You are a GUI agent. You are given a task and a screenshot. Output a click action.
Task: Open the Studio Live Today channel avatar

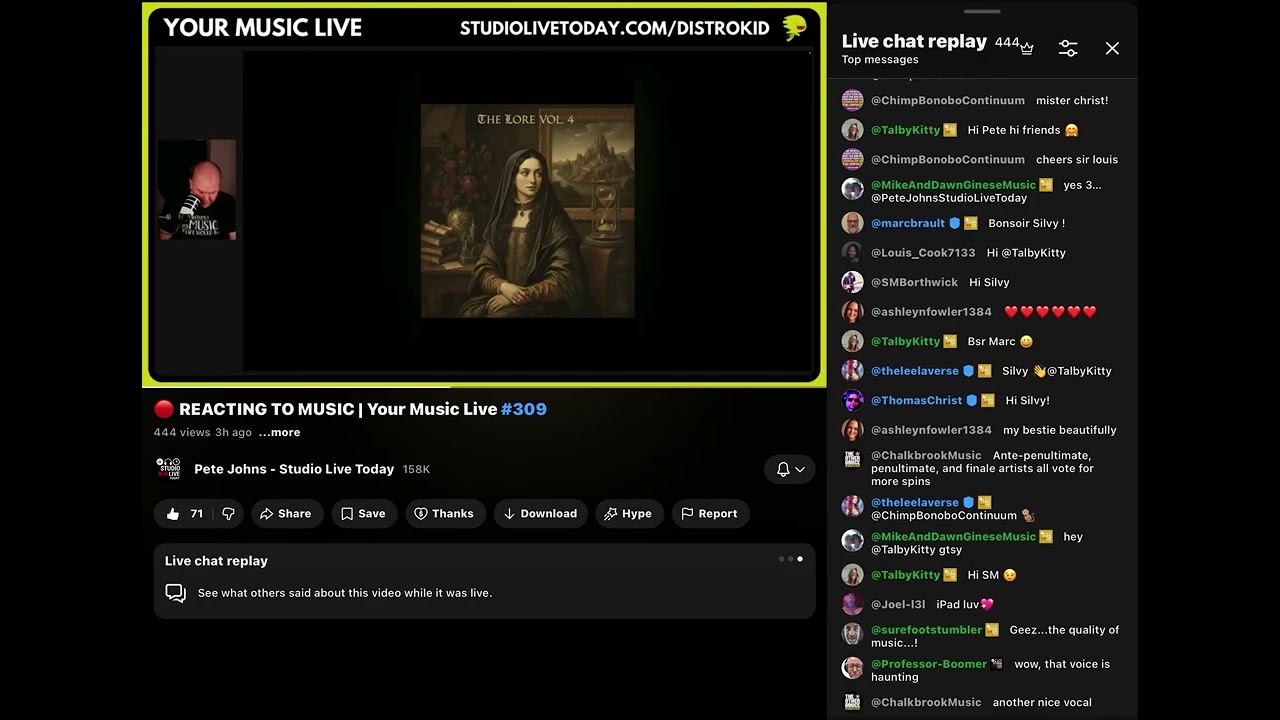(x=169, y=469)
